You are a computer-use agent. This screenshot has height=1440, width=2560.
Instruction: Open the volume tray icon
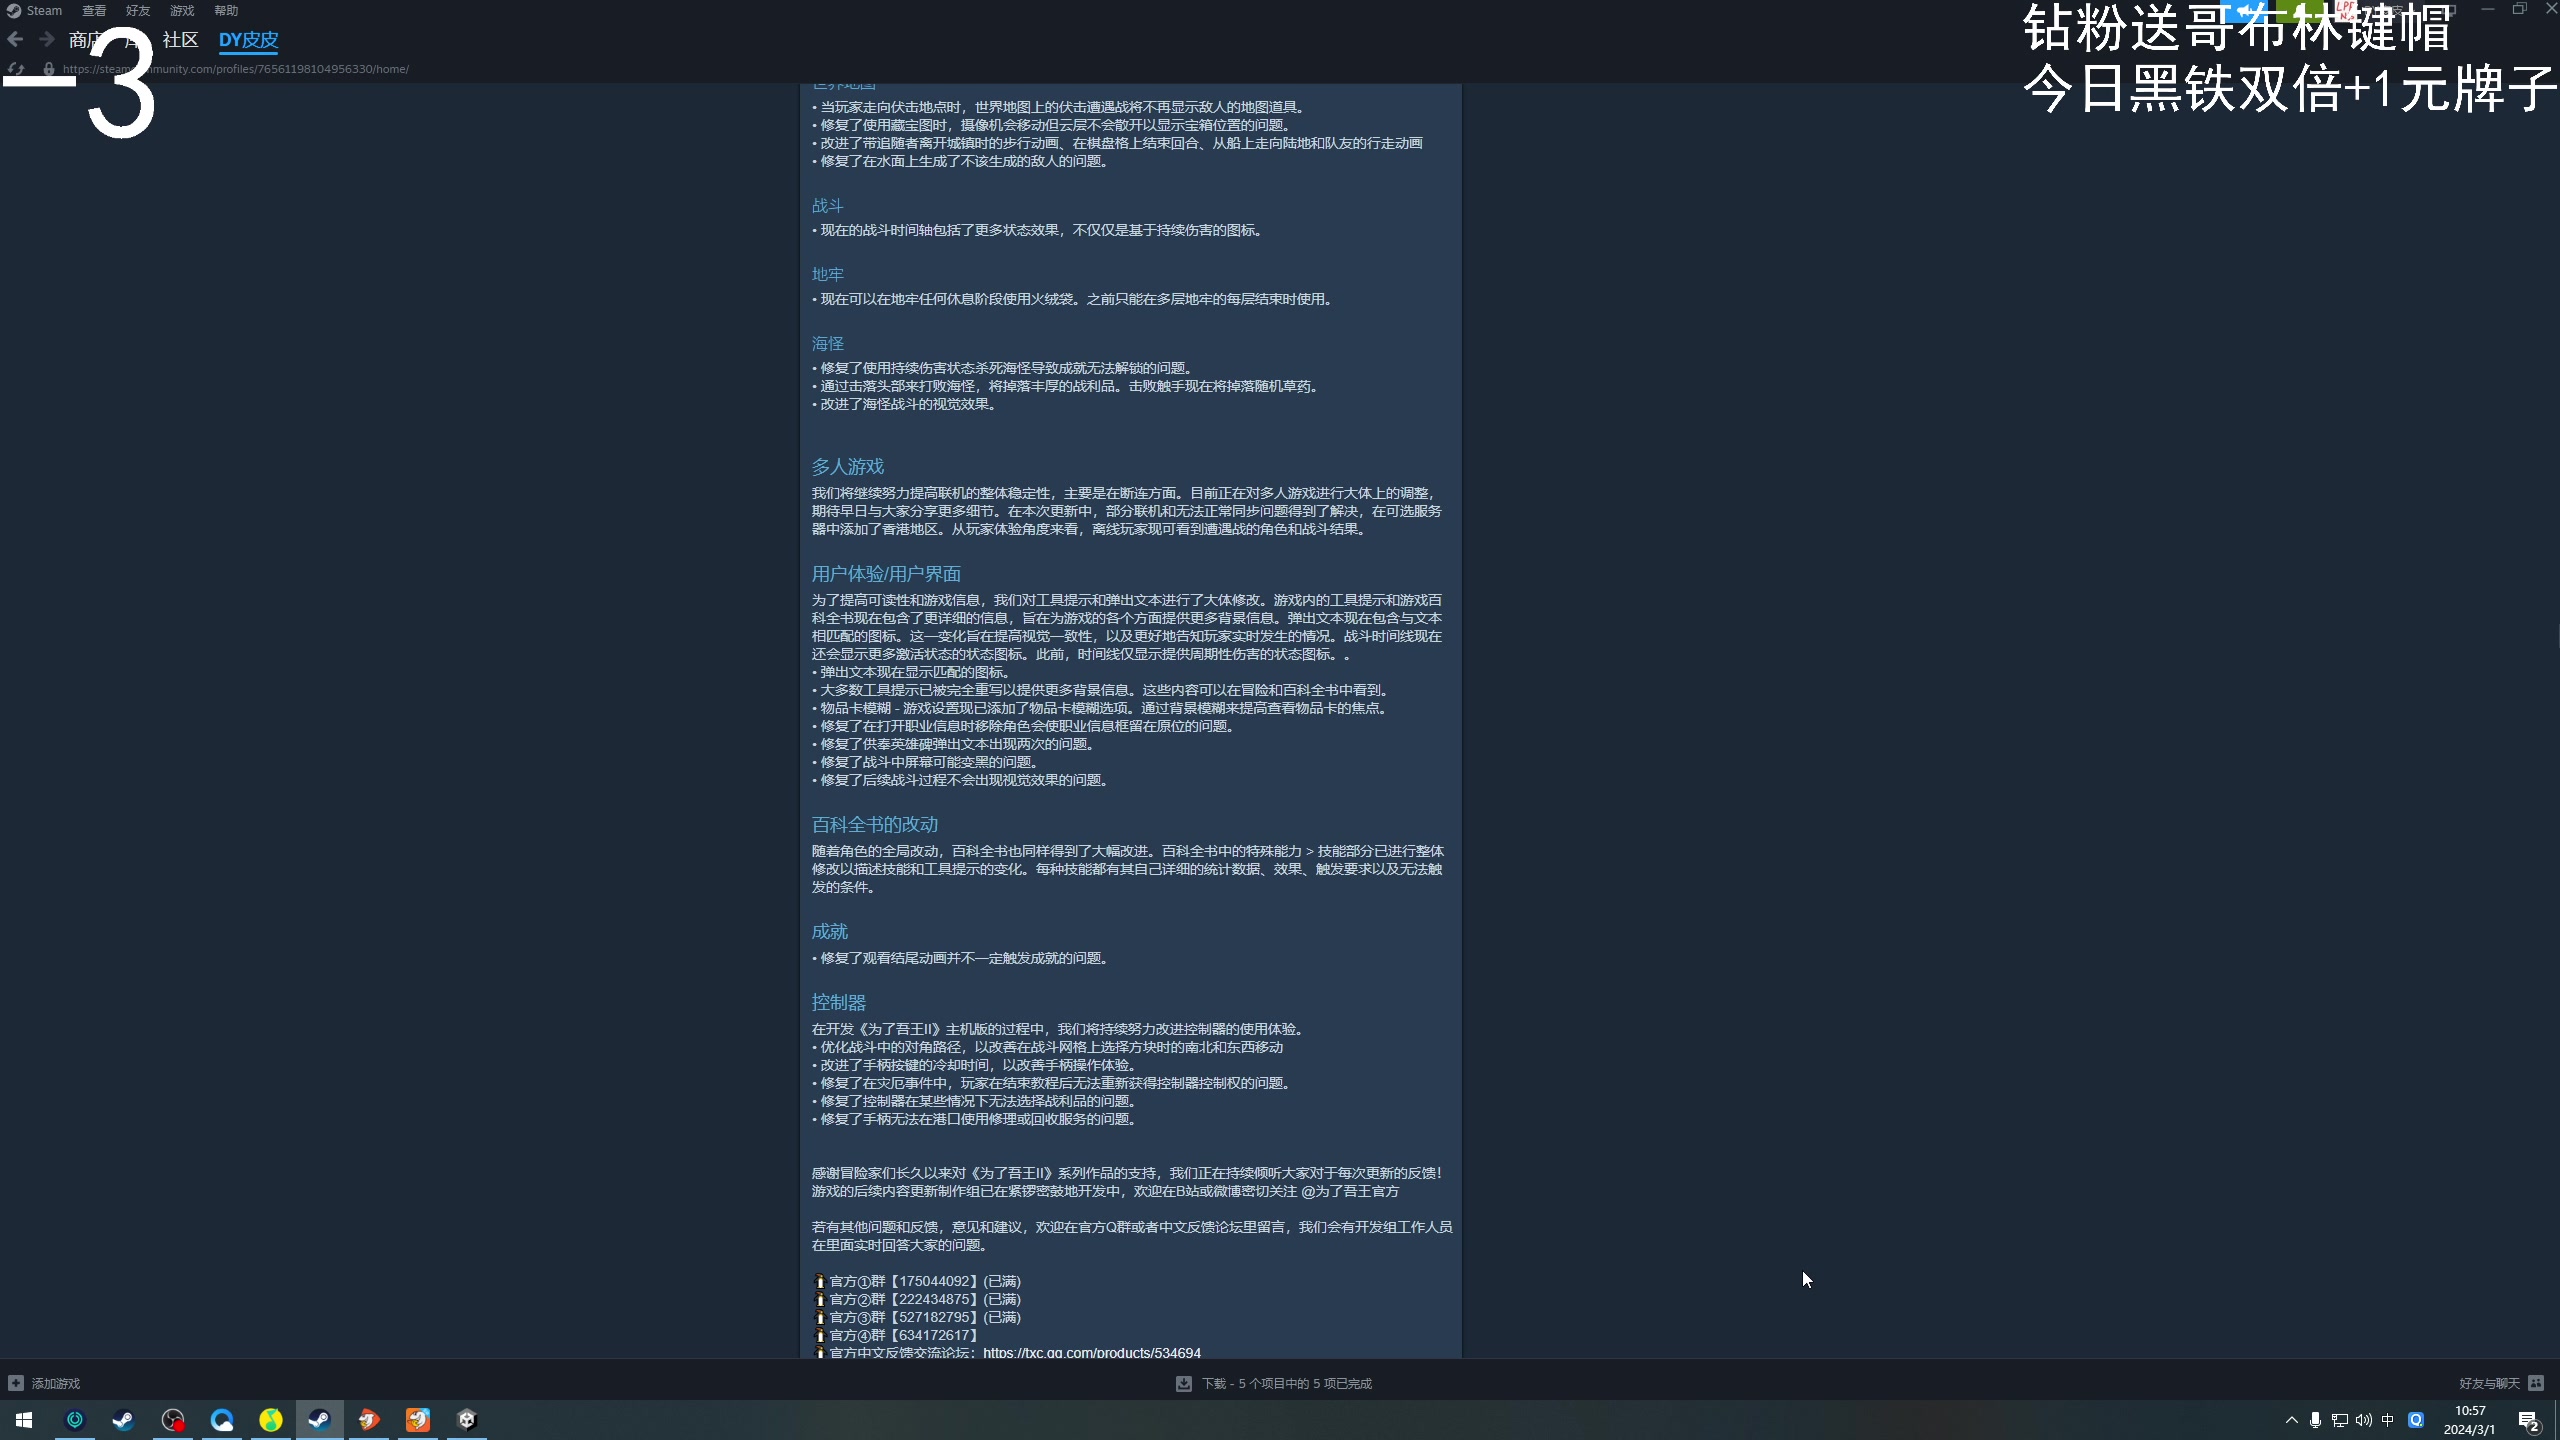[x=2363, y=1420]
